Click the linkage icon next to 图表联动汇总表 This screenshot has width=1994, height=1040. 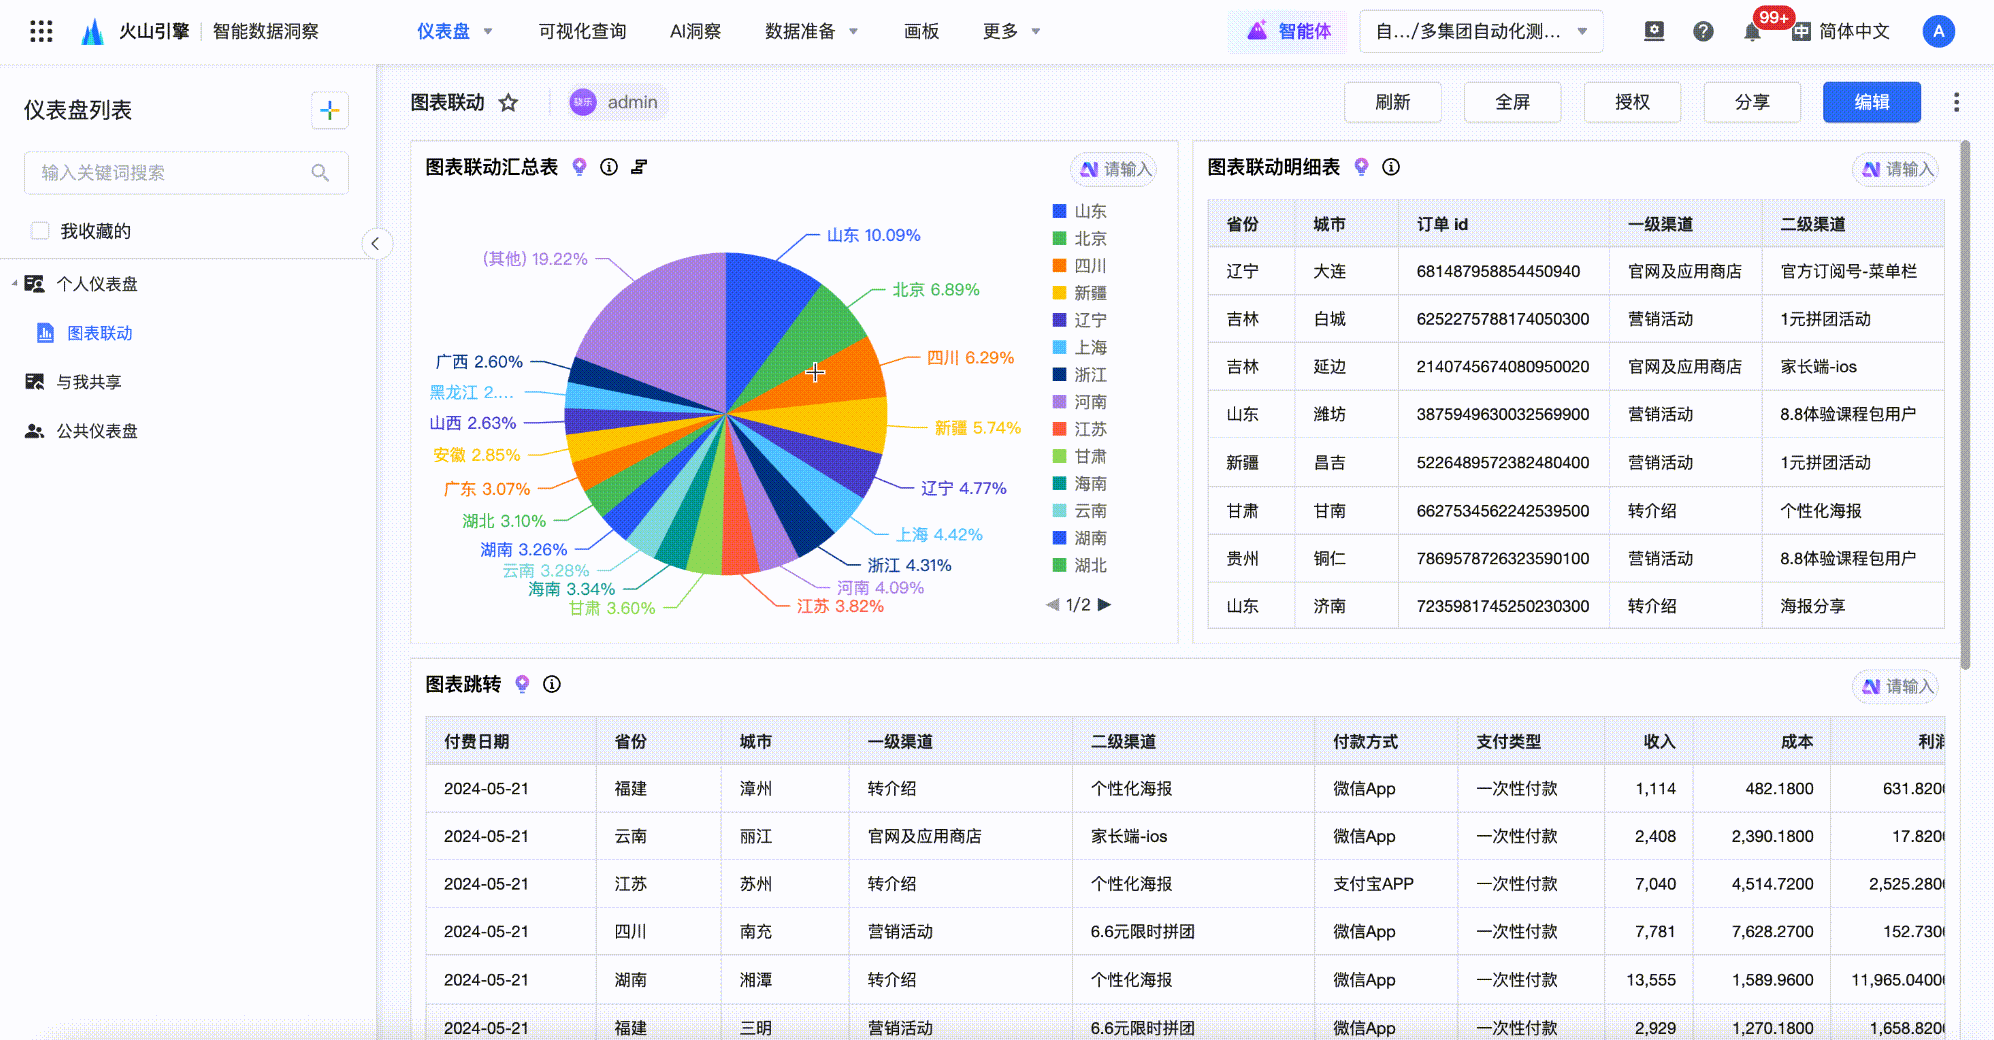click(x=639, y=167)
